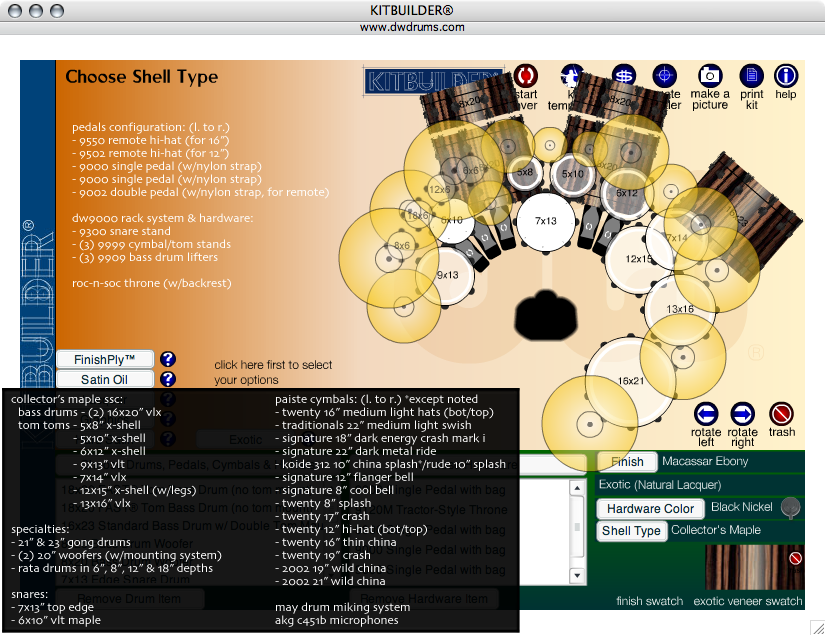The width and height of the screenshot is (825, 635).
Task: Click the KITBUILDER logo banner
Action: [432, 82]
